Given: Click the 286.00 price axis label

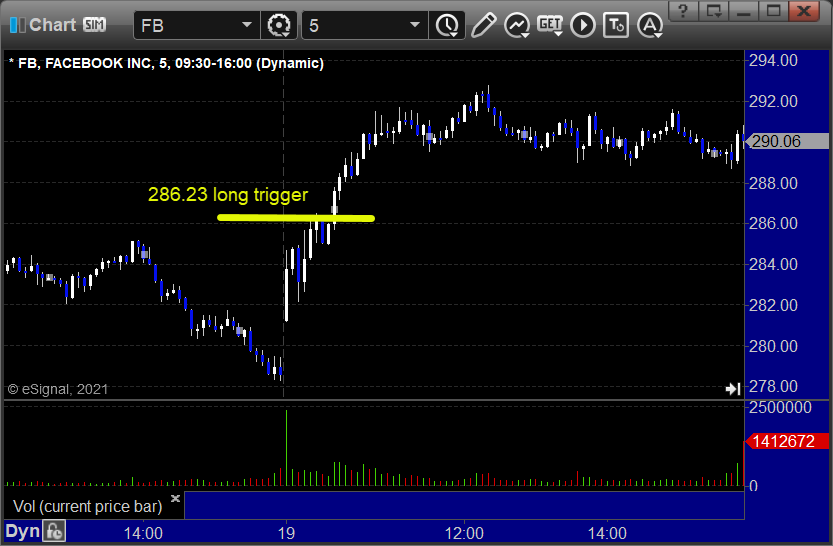Looking at the screenshot, I should tap(773, 223).
